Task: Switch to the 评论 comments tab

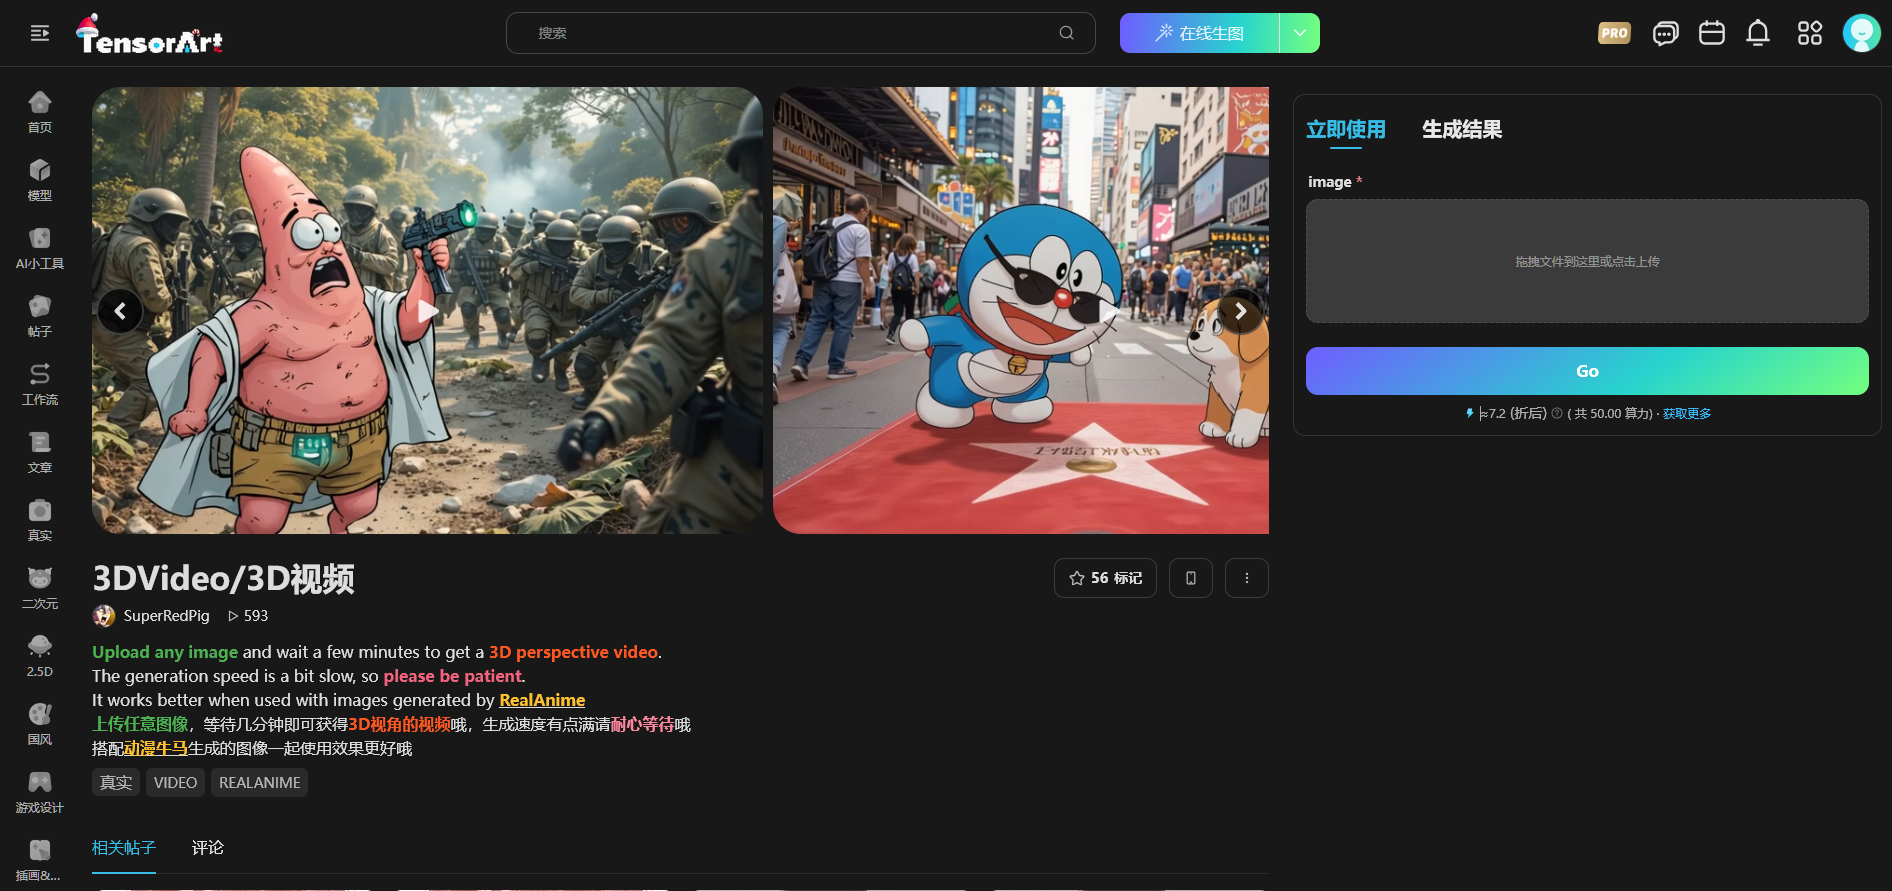Action: pyautogui.click(x=208, y=848)
